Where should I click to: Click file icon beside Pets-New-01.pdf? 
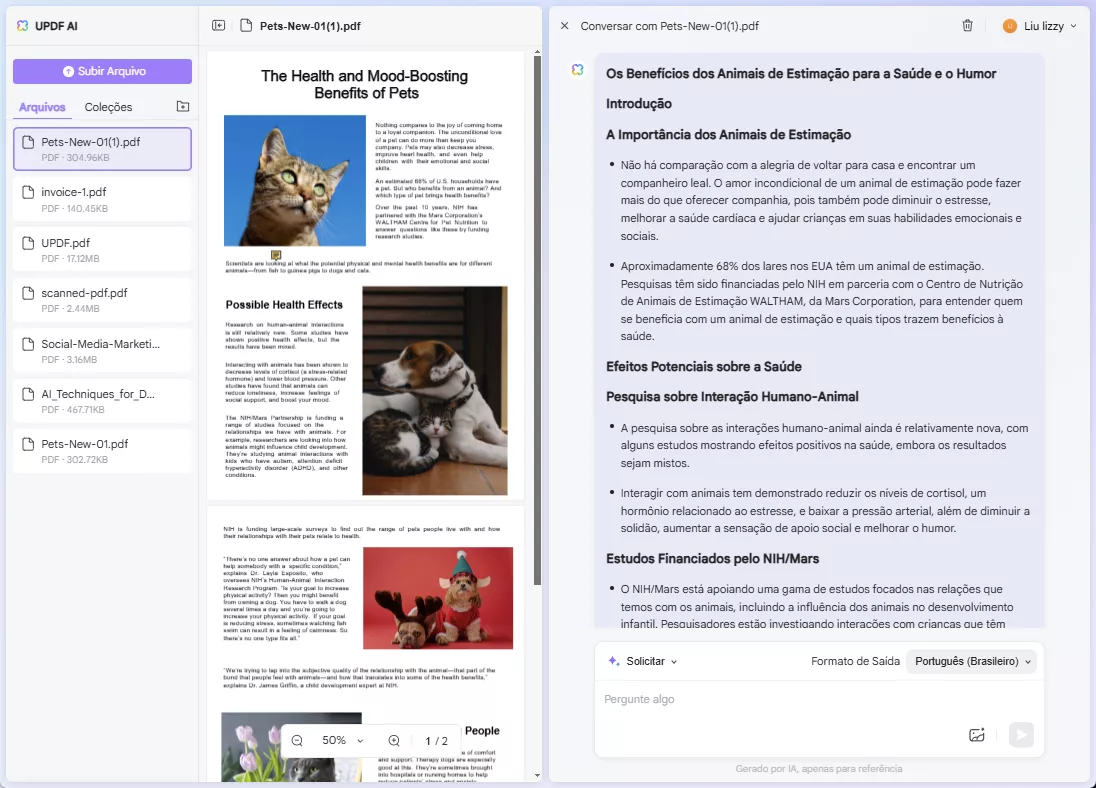28,444
